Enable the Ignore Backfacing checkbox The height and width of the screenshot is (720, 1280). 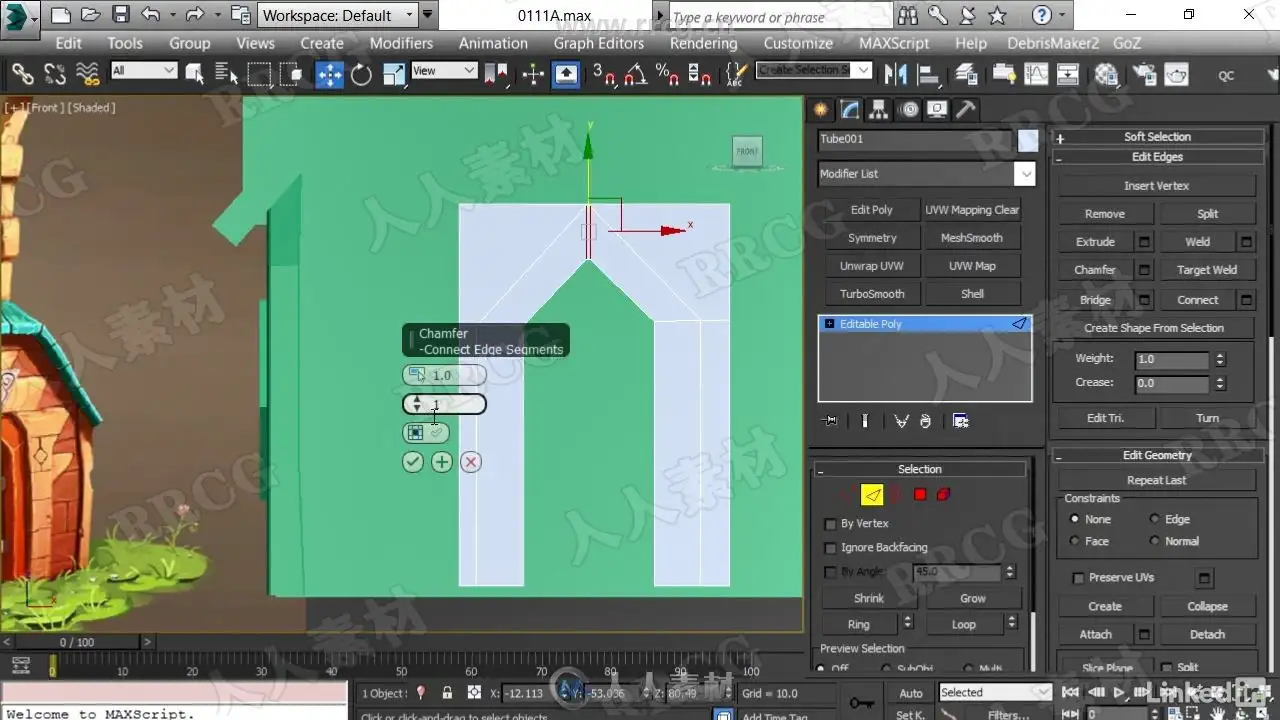click(830, 548)
